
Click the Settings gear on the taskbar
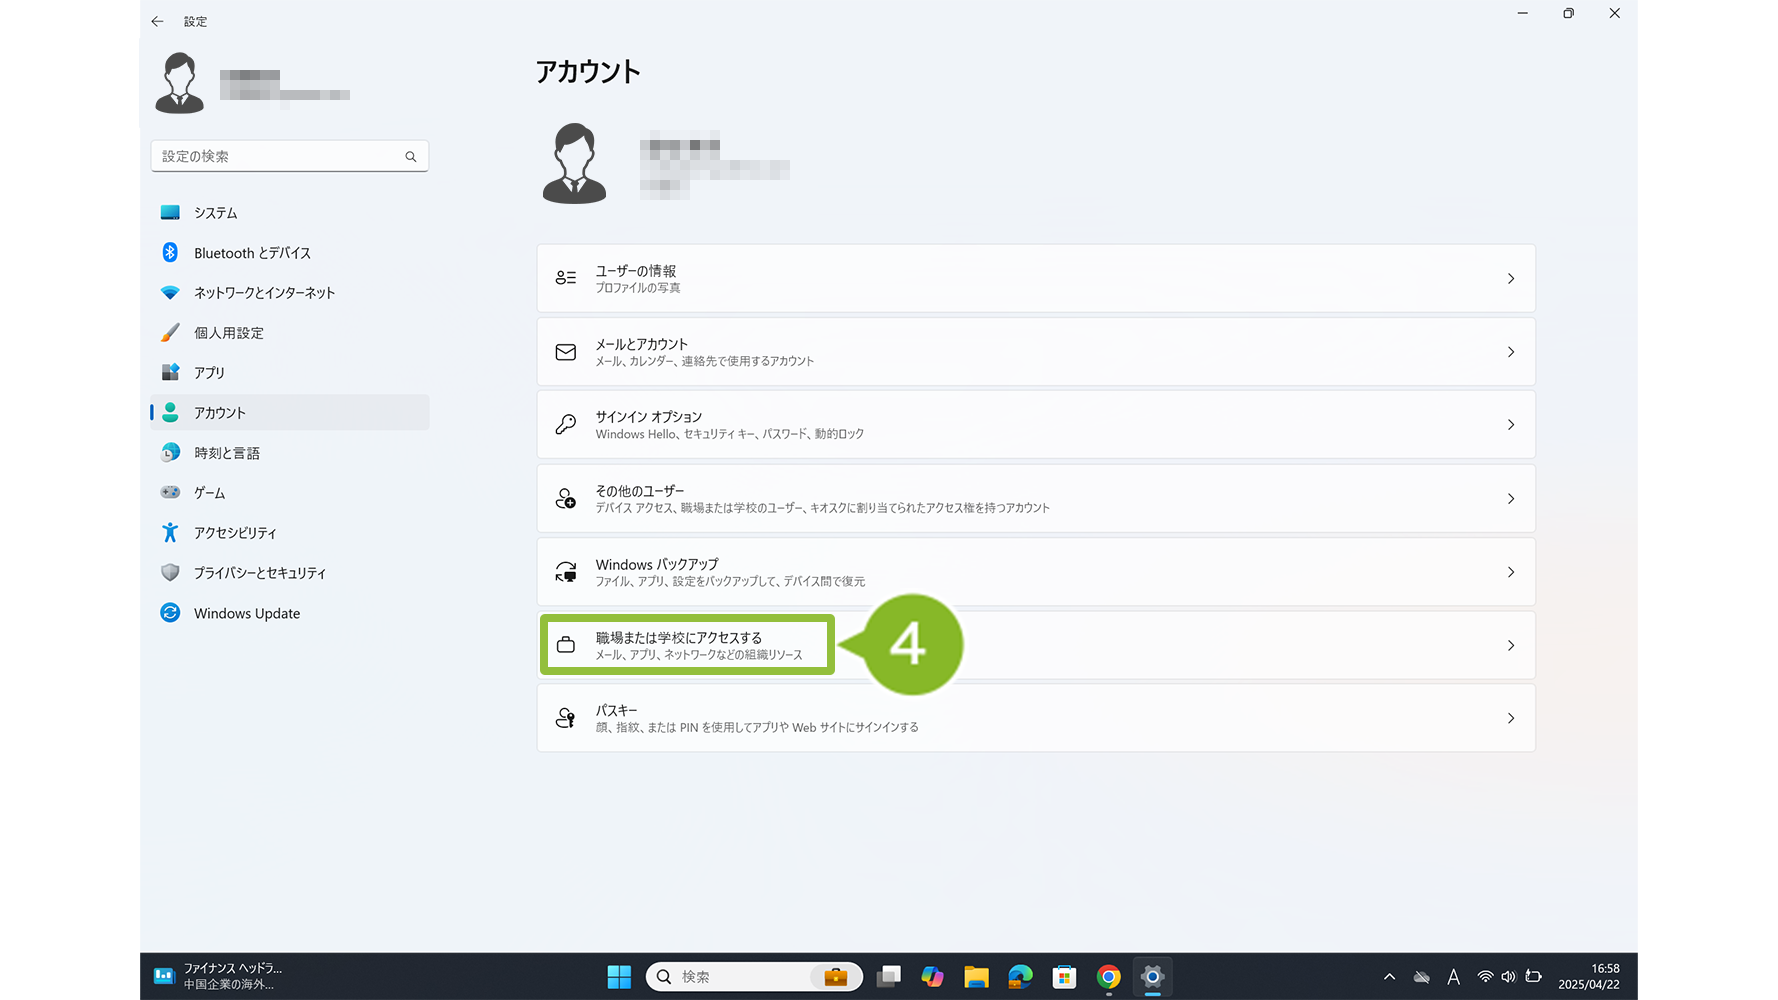tap(1152, 977)
